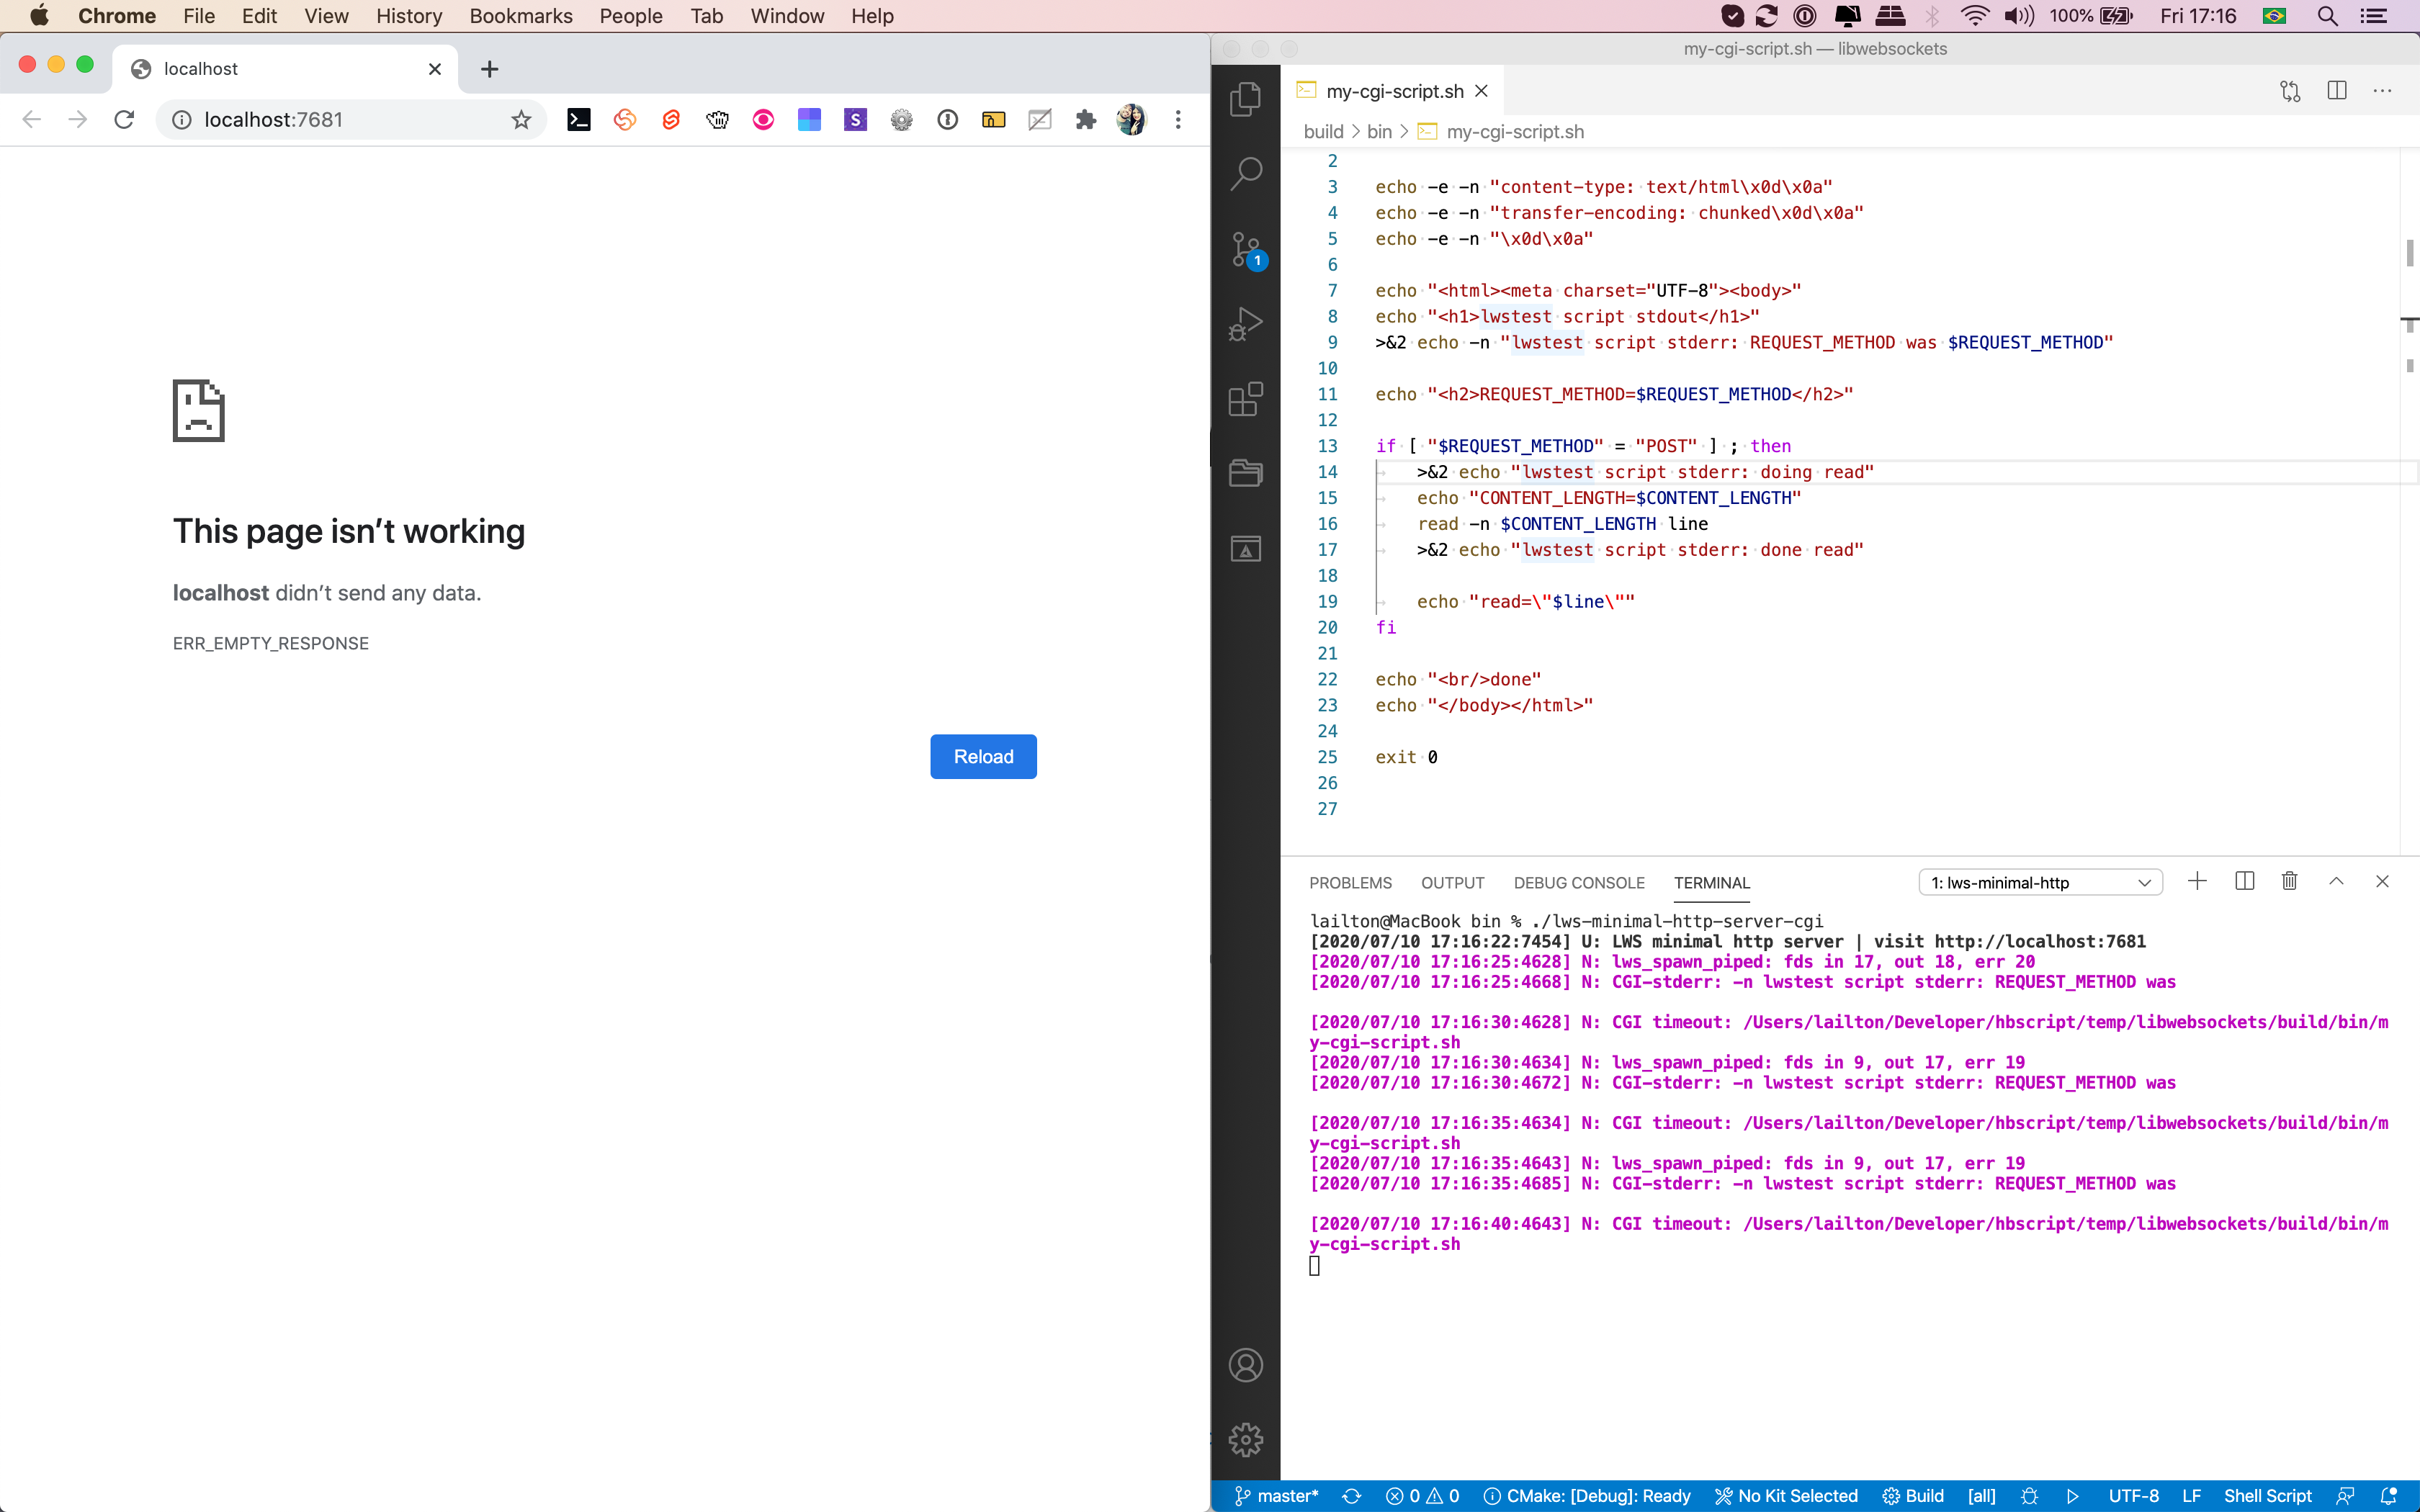Change the [all] build target
Screen dimensions: 2420x1512
tap(1981, 1496)
